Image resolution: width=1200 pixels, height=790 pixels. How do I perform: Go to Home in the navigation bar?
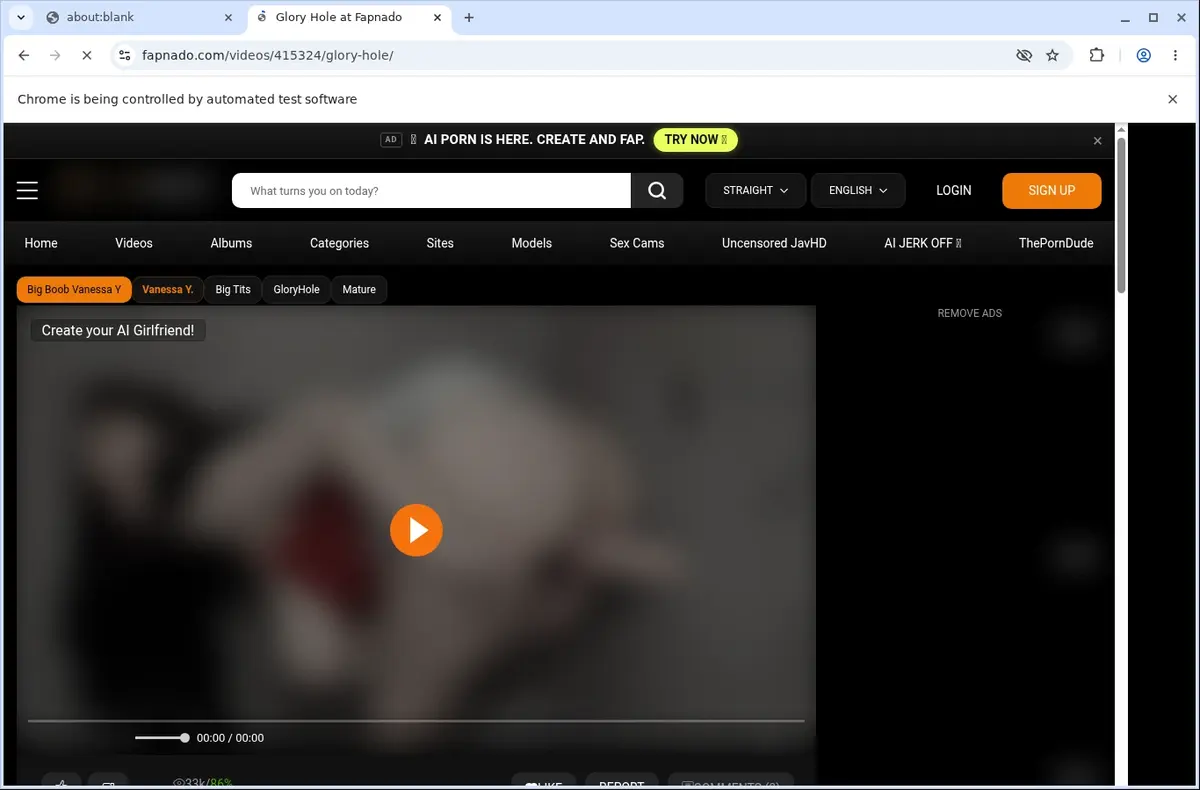(x=41, y=243)
